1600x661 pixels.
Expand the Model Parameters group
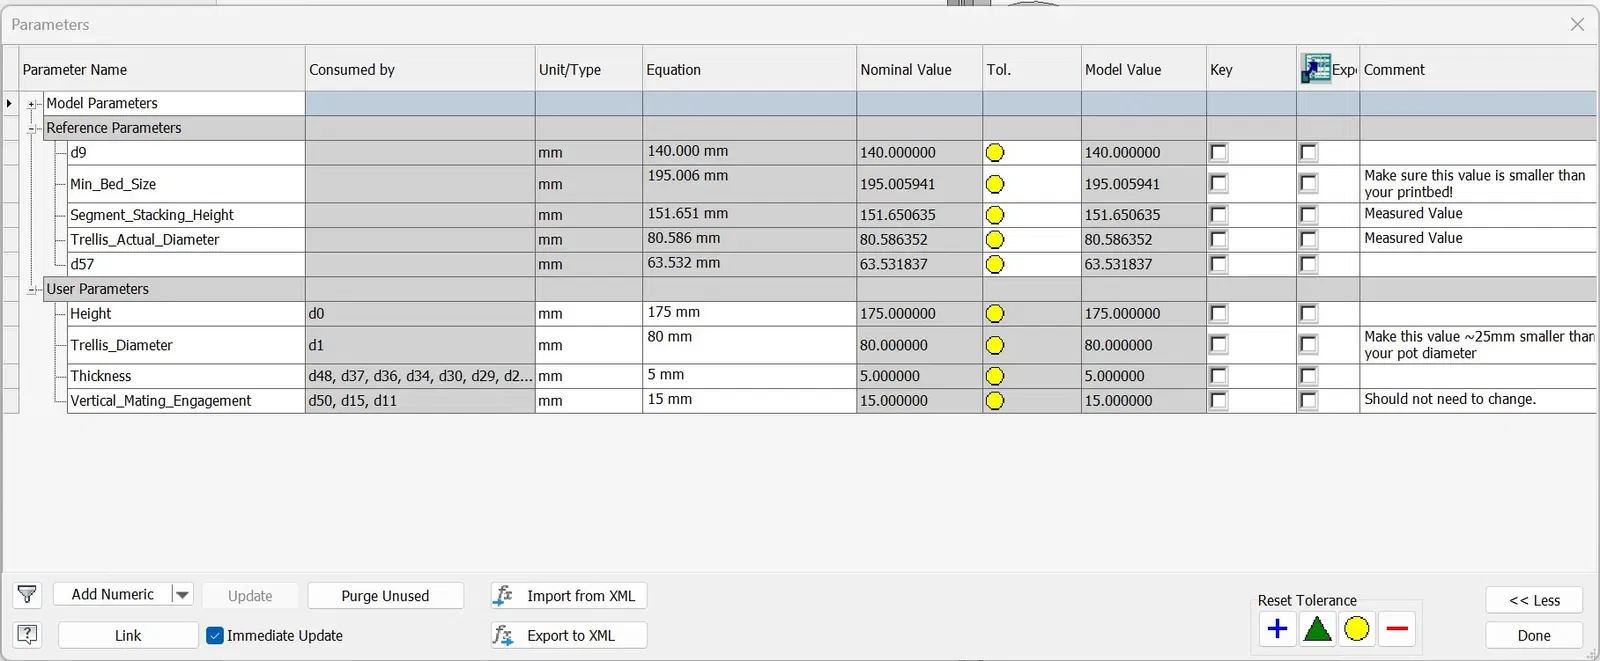(x=32, y=104)
